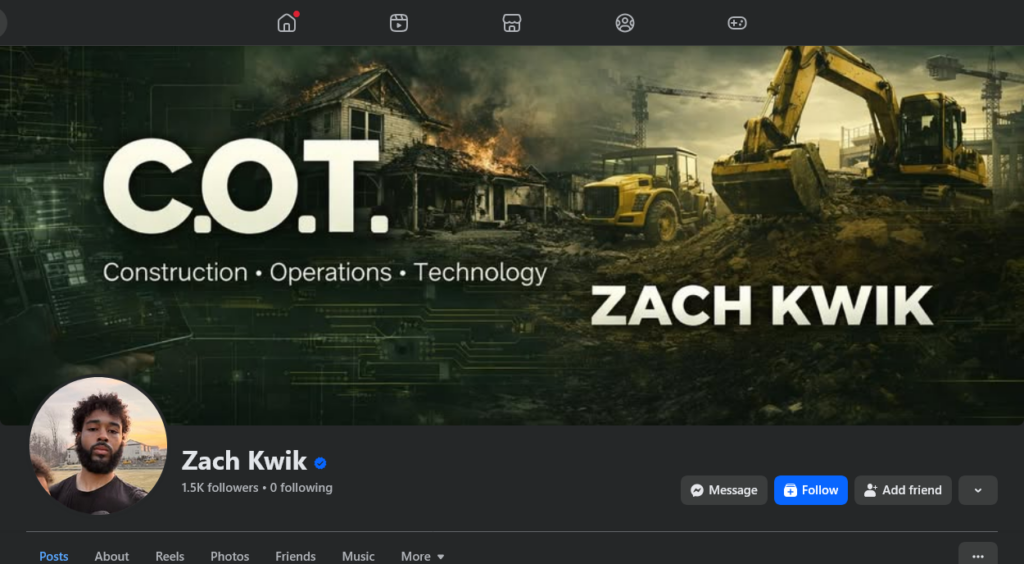This screenshot has width=1024, height=564.
Task: Open the C.O.T. cover photo
Action: pyautogui.click(x=512, y=235)
